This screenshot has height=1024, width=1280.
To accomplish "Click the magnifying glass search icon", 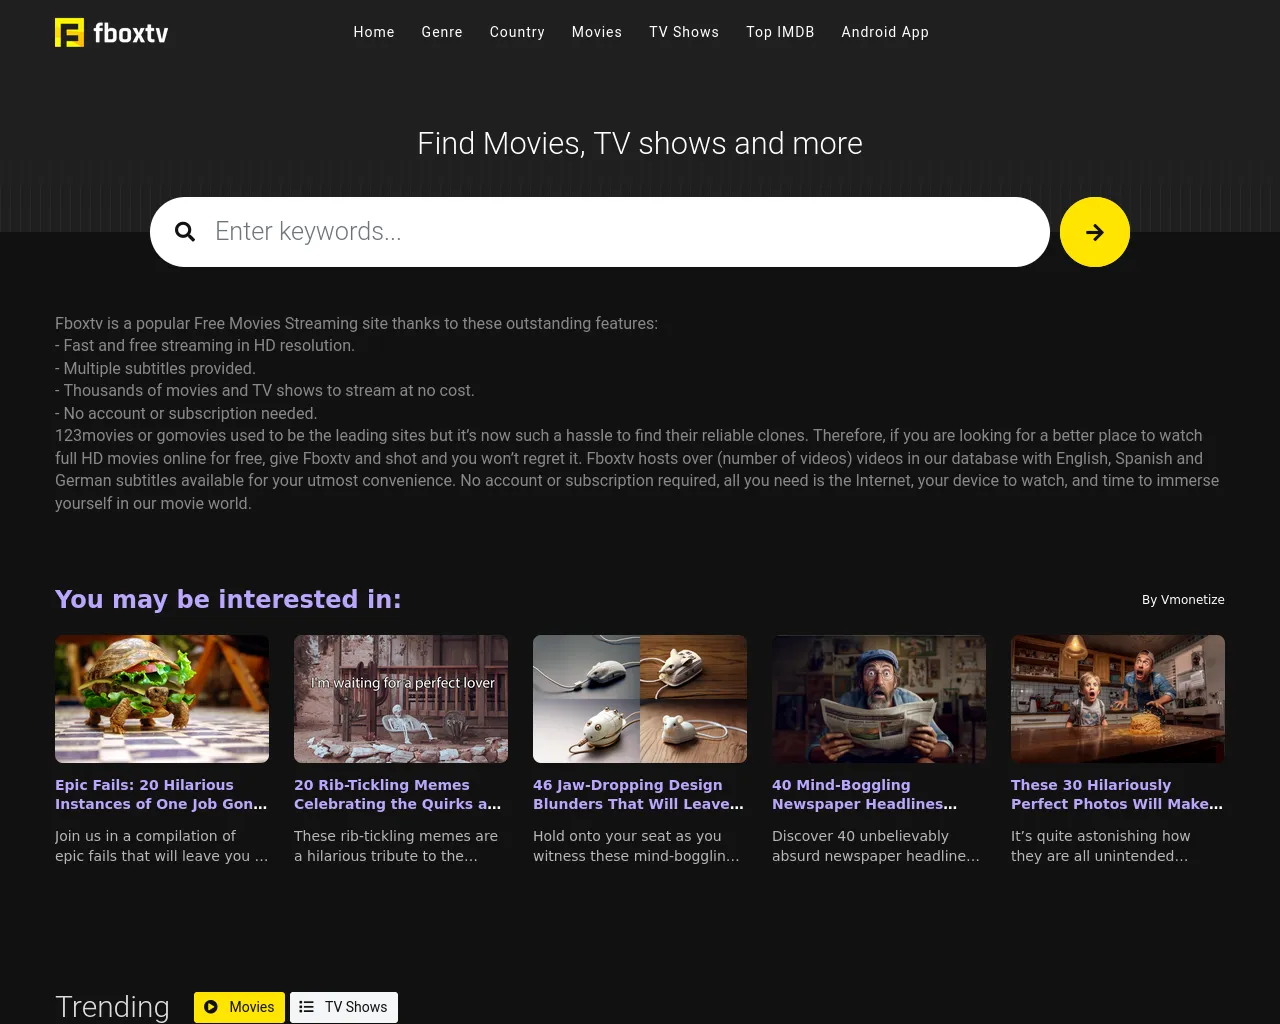I will 185,232.
